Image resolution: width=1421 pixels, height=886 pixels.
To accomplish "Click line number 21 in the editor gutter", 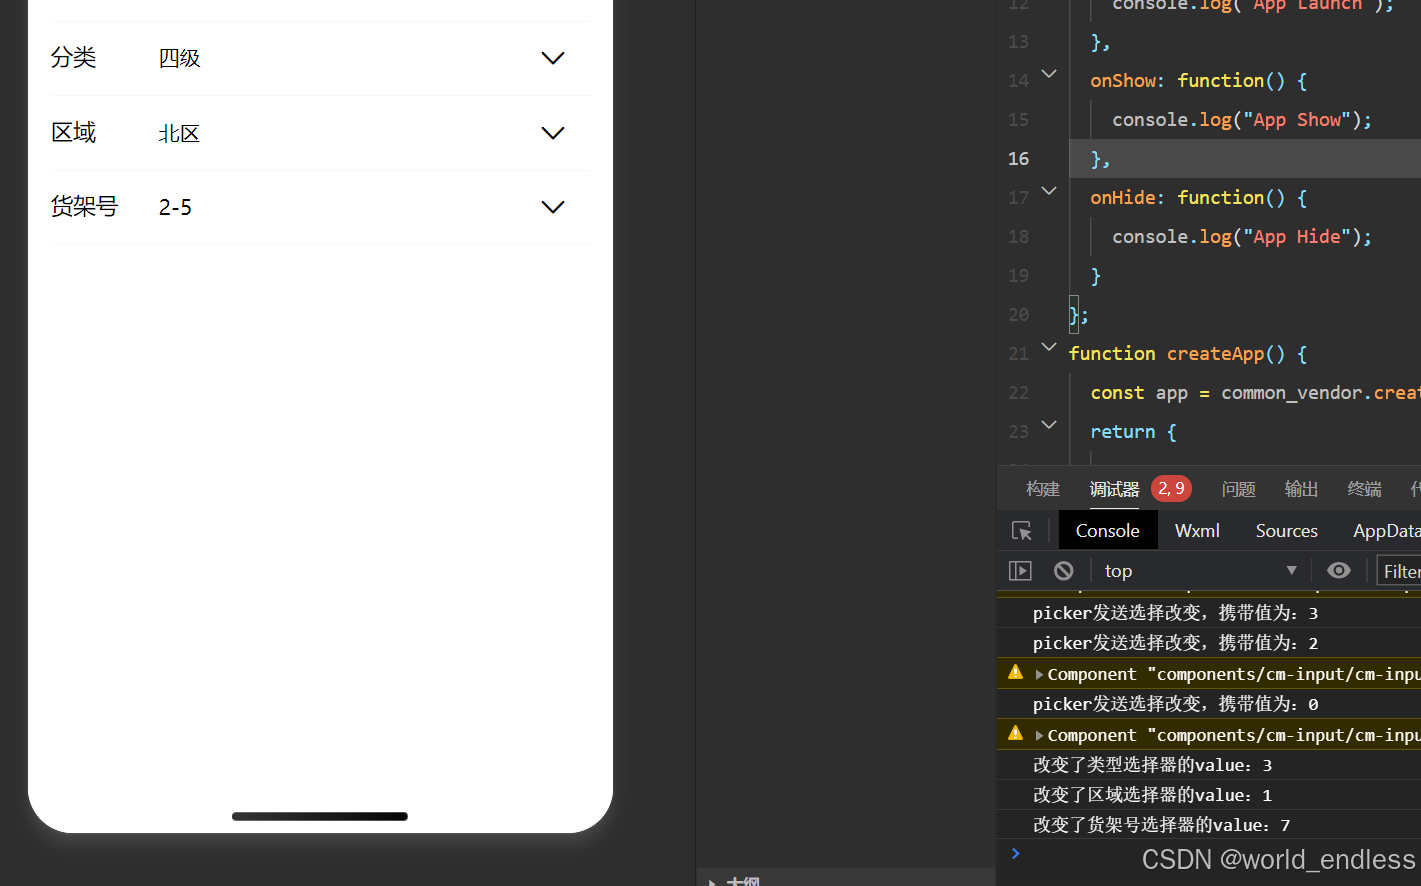I will tap(1018, 354).
